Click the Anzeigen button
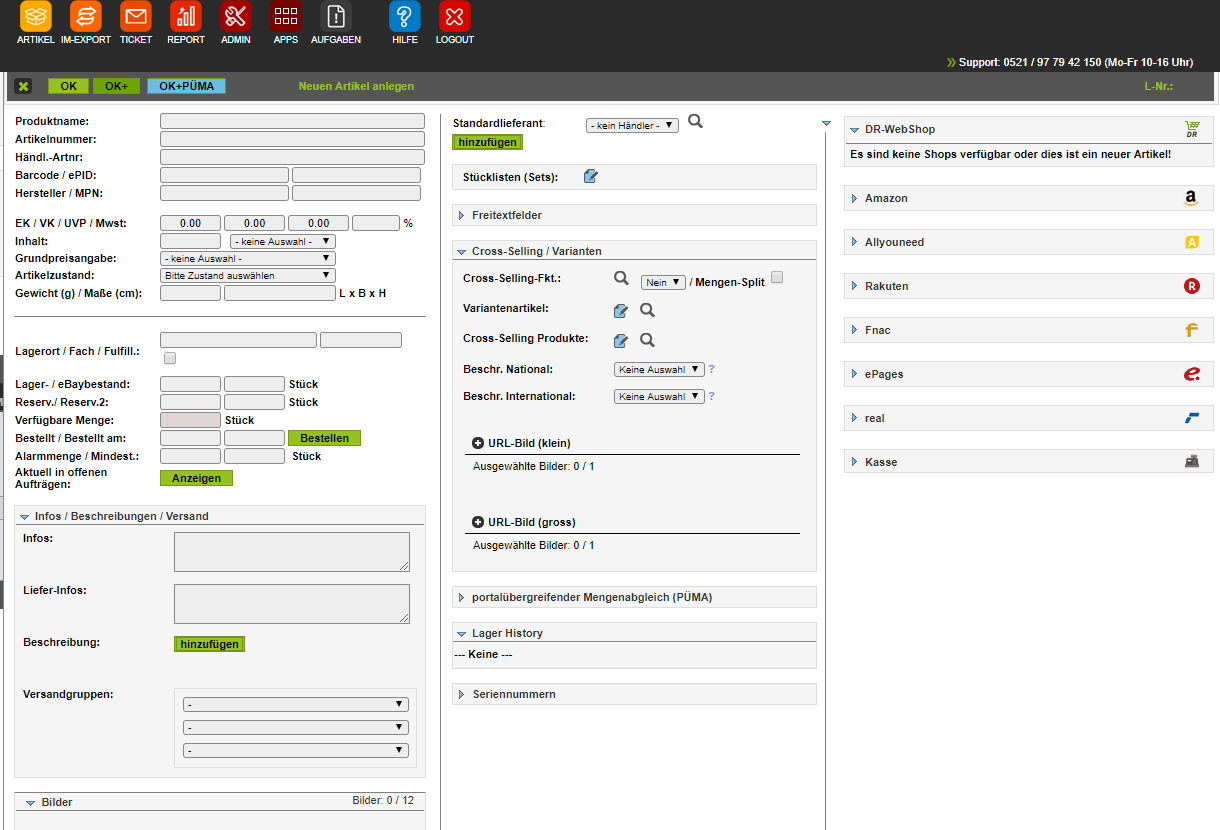Screen dimensions: 1220x830 coord(196,478)
